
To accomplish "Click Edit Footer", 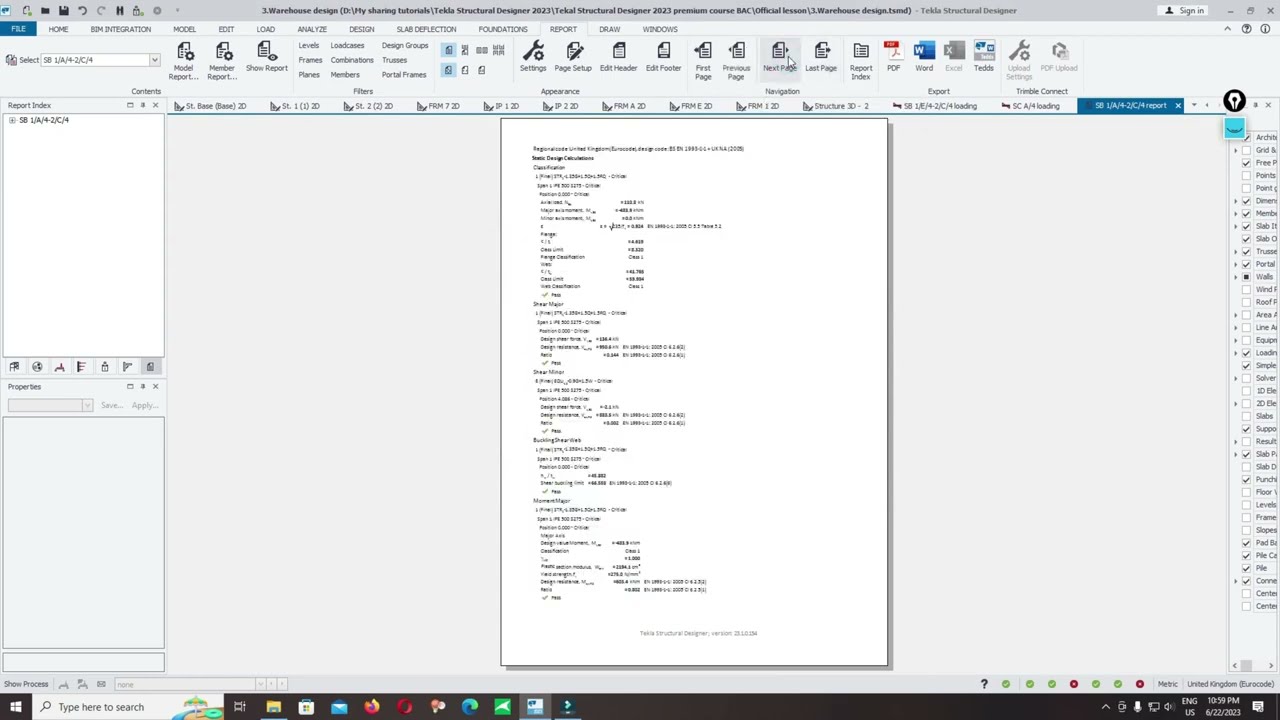I will point(663,57).
